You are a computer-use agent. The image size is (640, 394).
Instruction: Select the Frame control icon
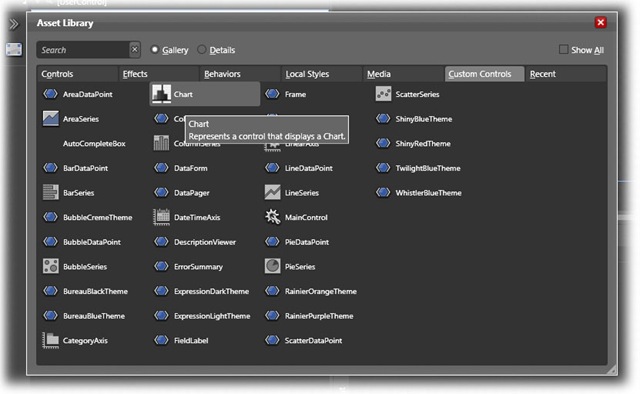click(272, 94)
